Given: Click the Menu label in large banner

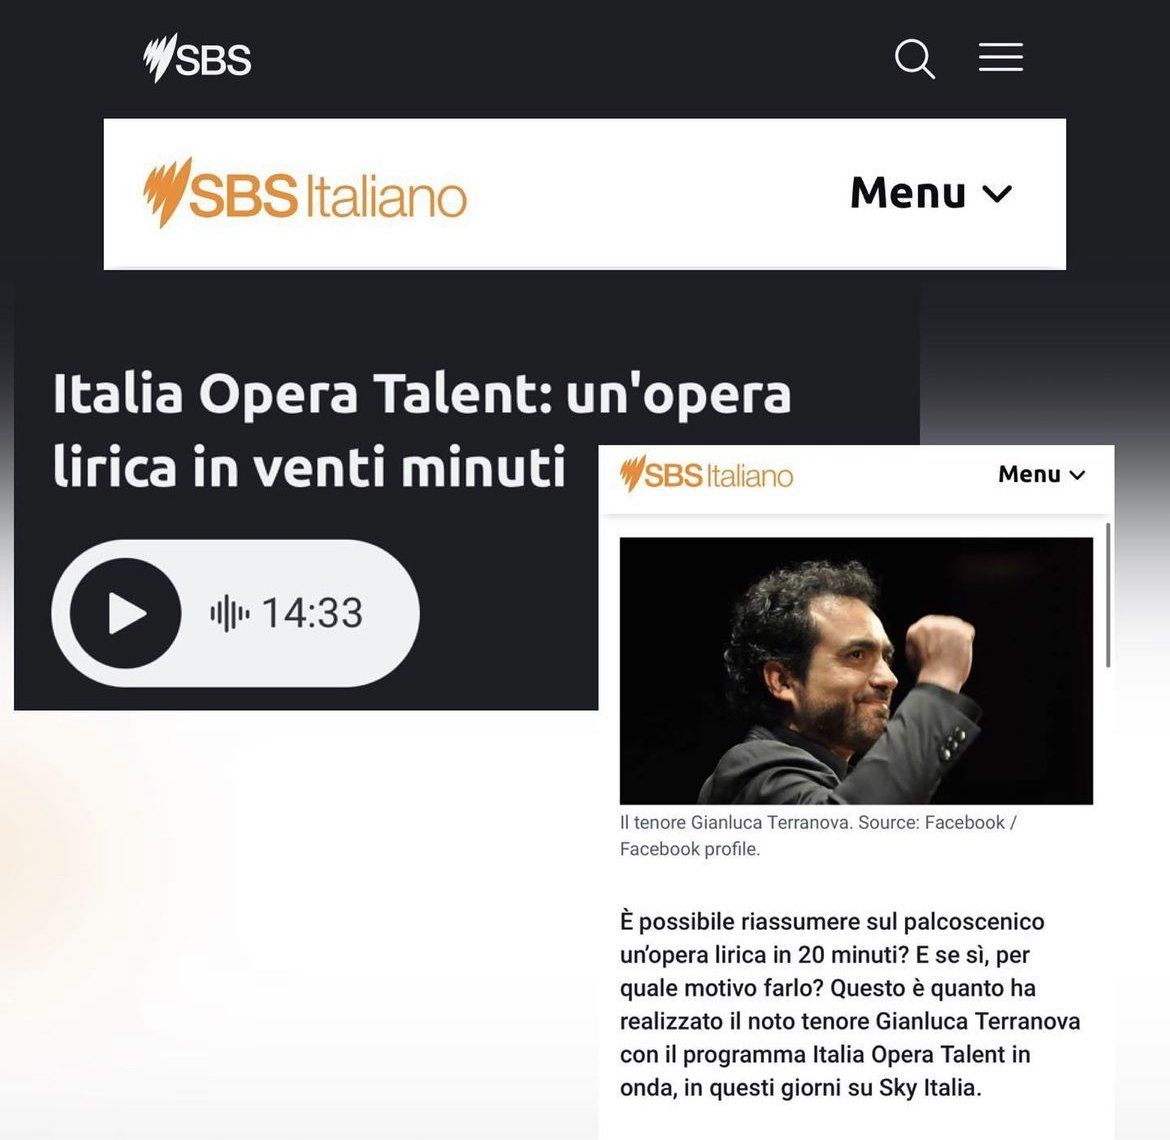Looking at the screenshot, I should coord(908,193).
